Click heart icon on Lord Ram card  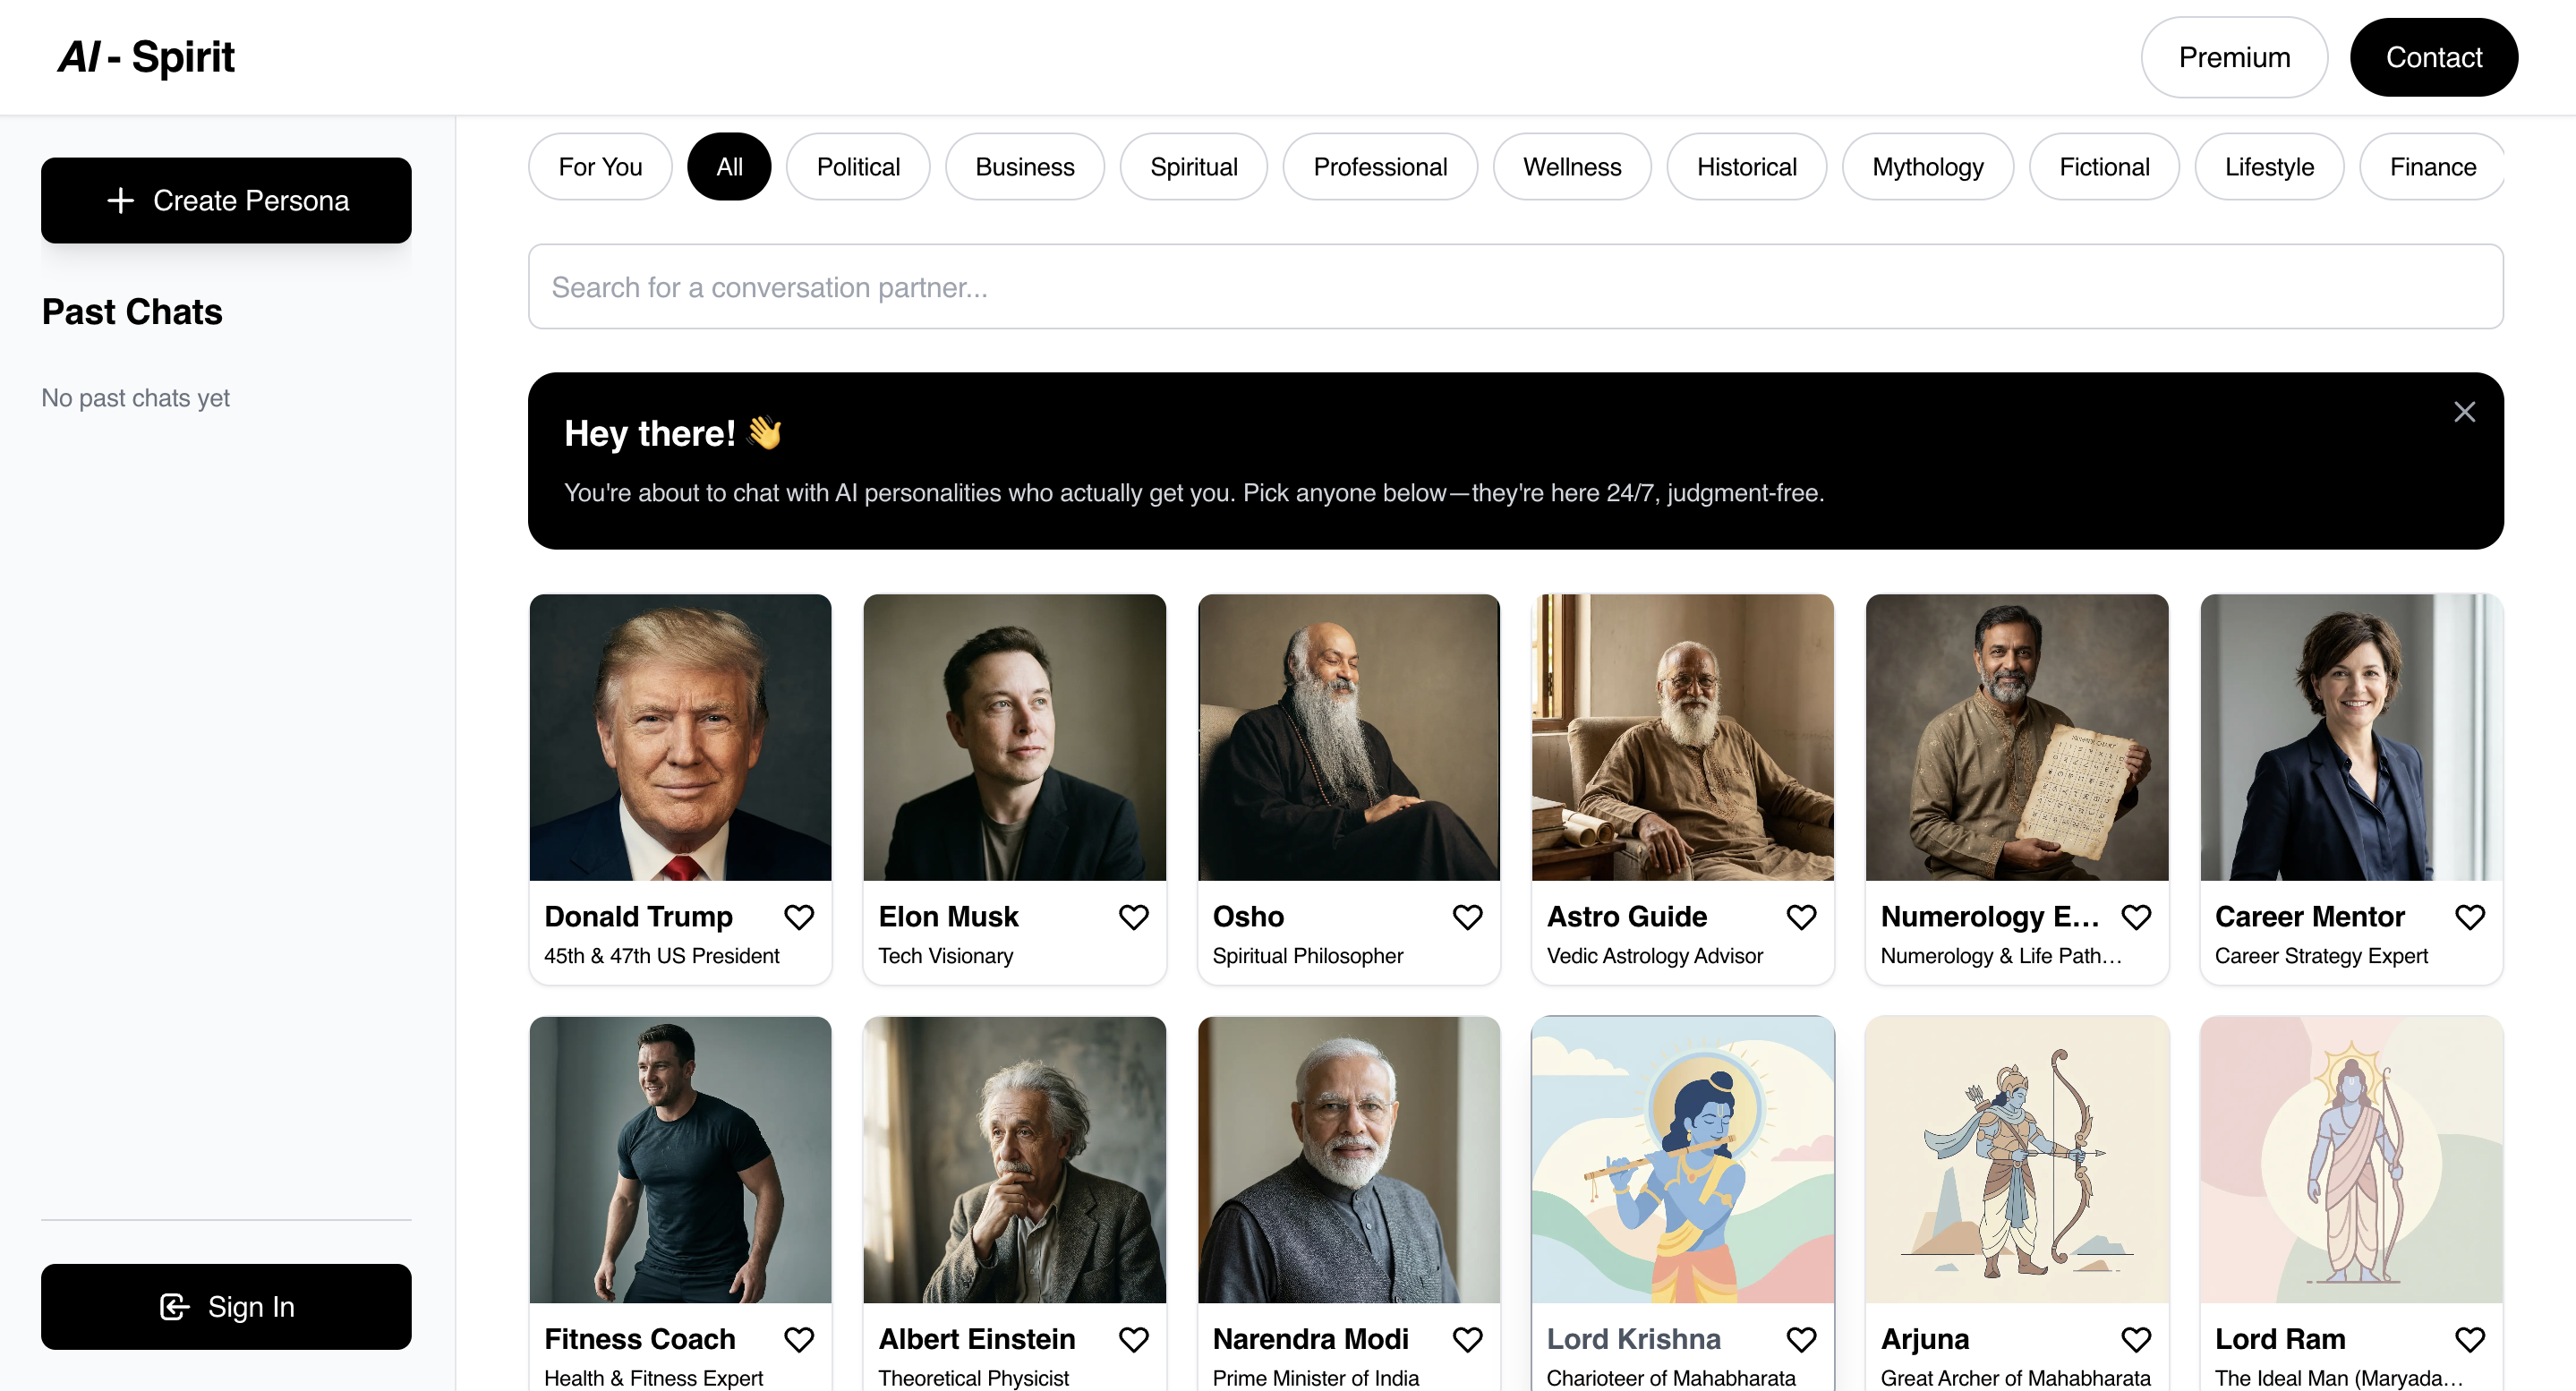(x=2469, y=1338)
